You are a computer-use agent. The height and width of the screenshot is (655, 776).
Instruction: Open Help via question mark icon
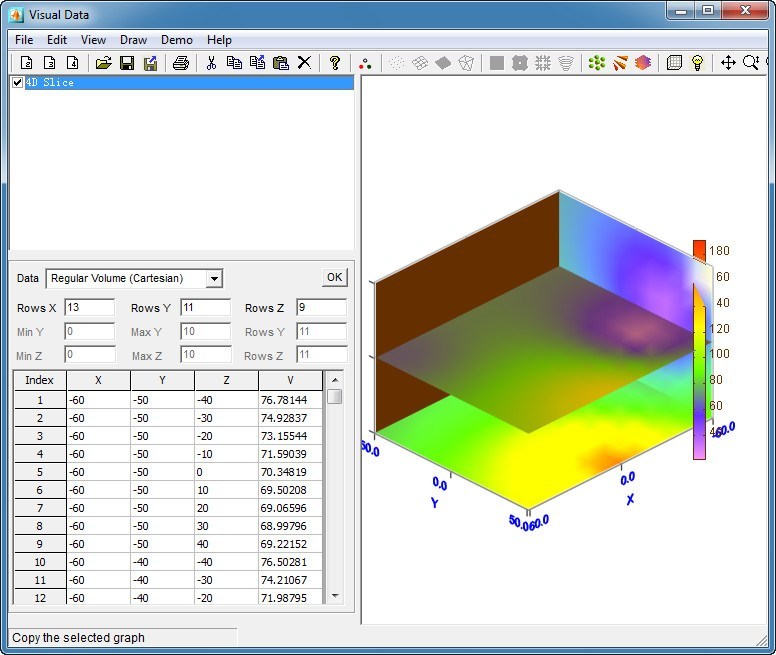335,63
